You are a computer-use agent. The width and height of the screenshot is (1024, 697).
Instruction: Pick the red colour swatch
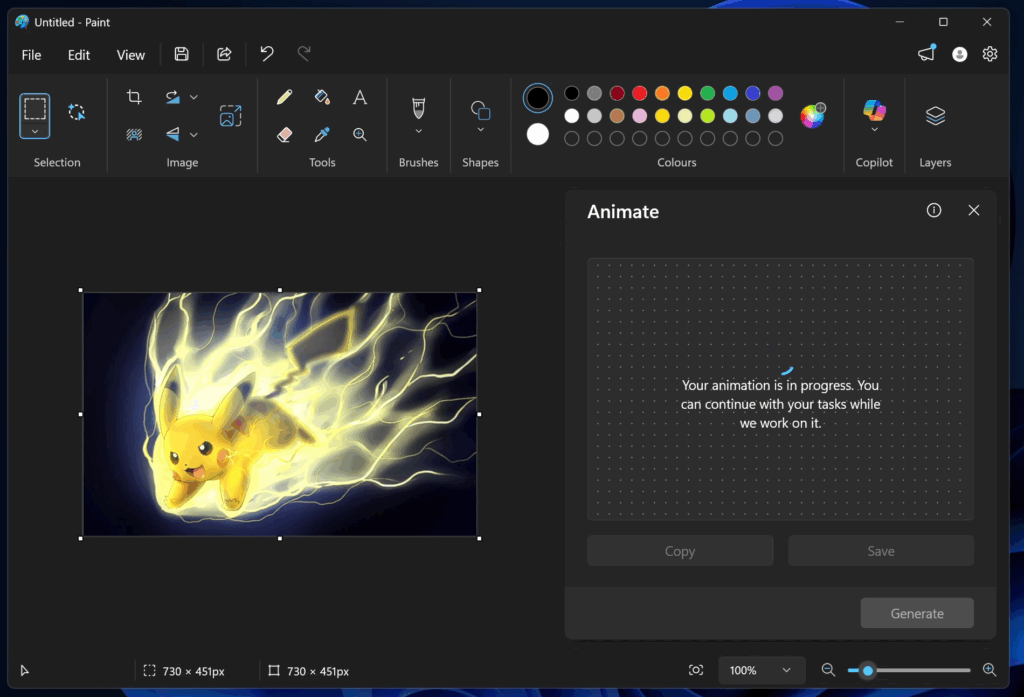(640, 93)
